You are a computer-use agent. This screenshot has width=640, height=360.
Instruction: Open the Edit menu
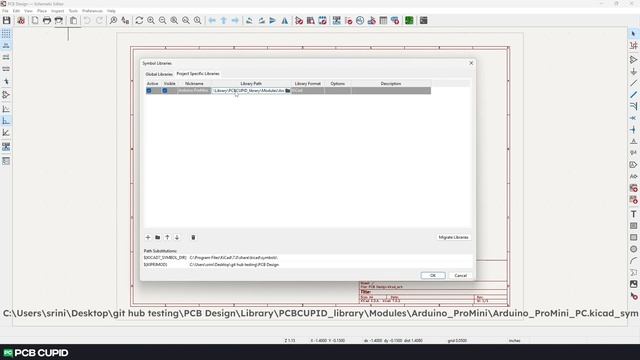pyautogui.click(x=16, y=11)
